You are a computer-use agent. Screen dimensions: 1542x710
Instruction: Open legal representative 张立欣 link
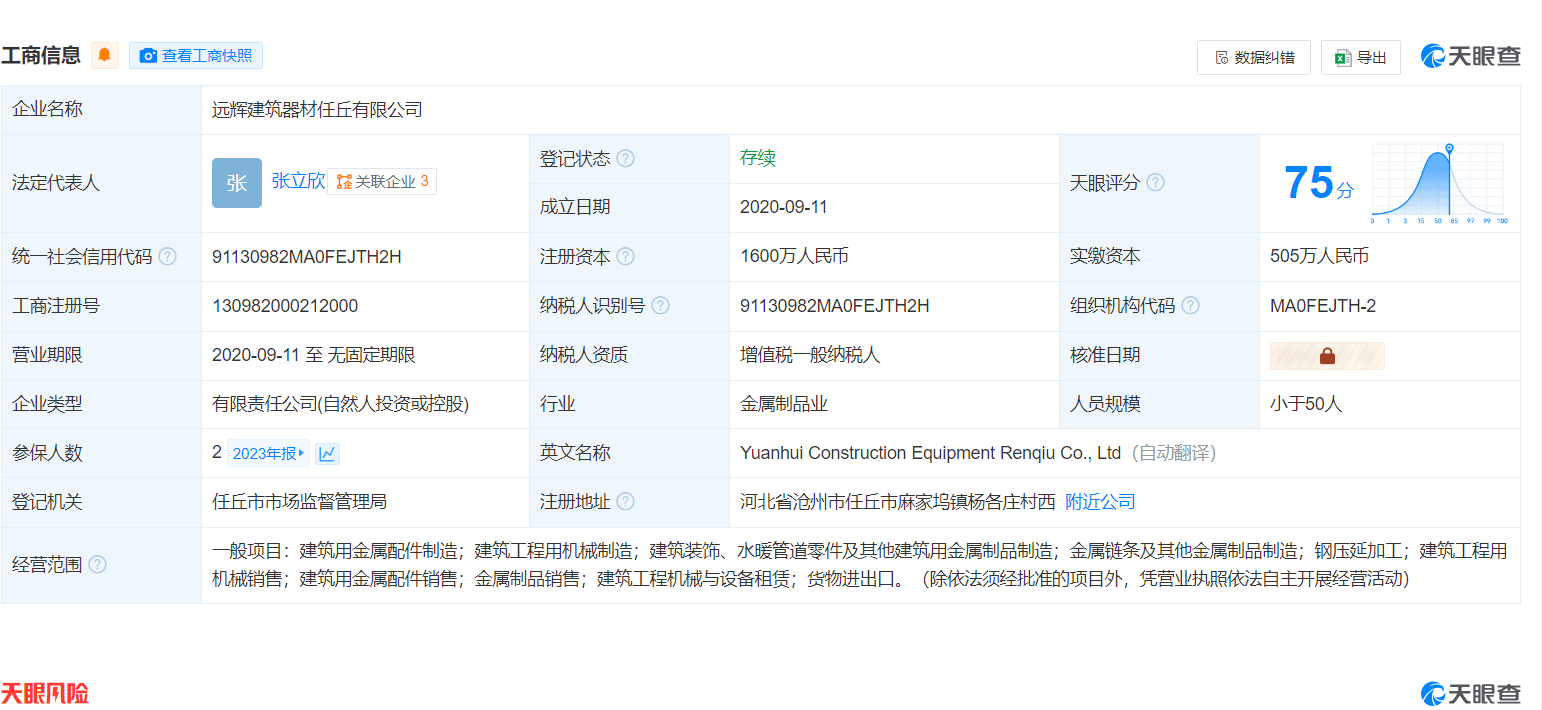click(298, 181)
